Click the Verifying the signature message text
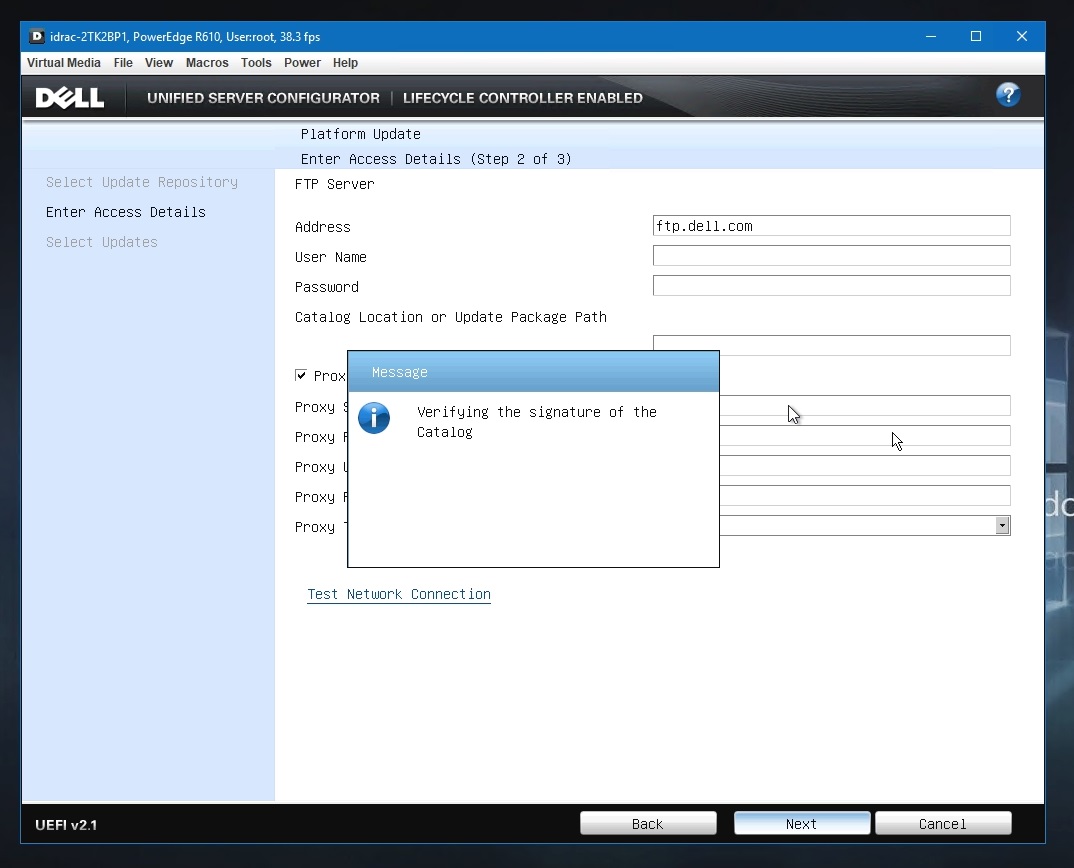 tap(536, 422)
